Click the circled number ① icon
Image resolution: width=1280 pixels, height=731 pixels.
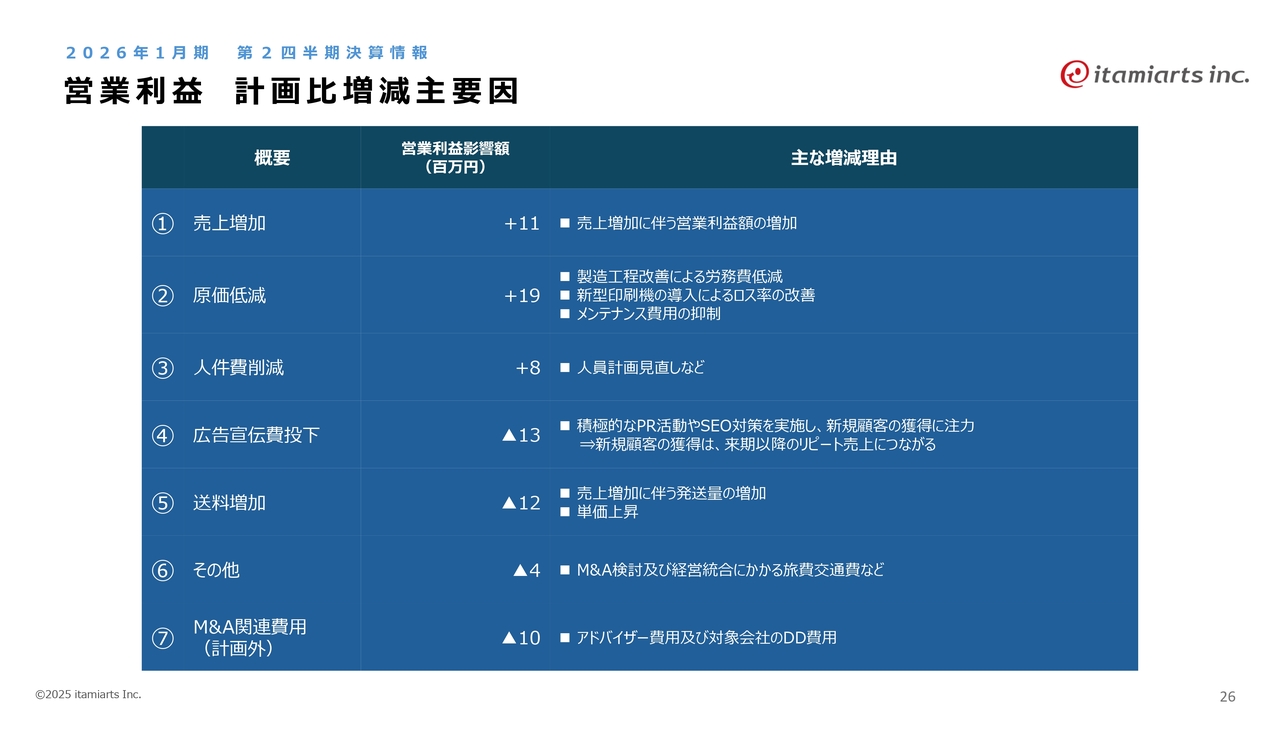pos(162,224)
